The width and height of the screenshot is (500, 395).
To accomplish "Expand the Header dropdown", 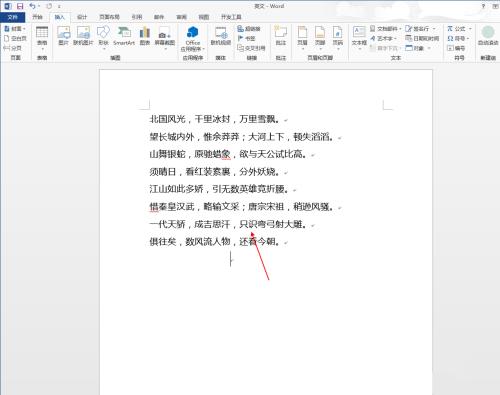I will tap(302, 49).
